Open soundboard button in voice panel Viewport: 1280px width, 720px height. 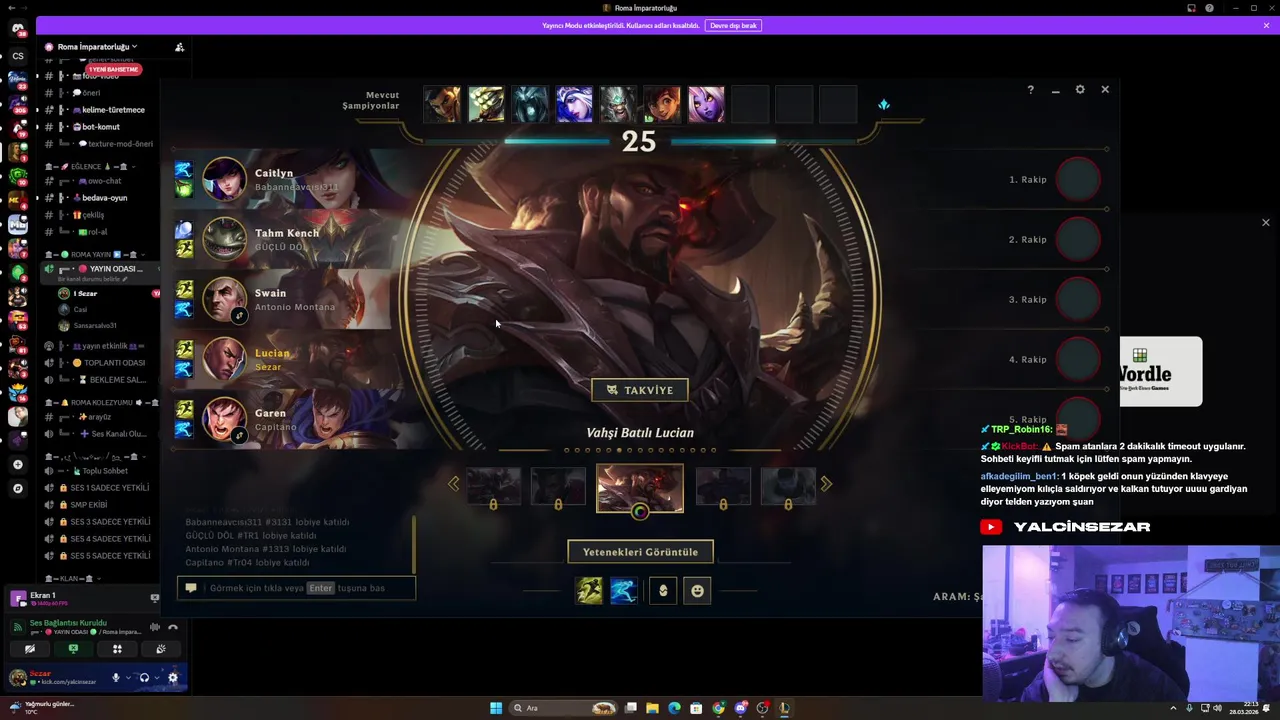tap(160, 649)
